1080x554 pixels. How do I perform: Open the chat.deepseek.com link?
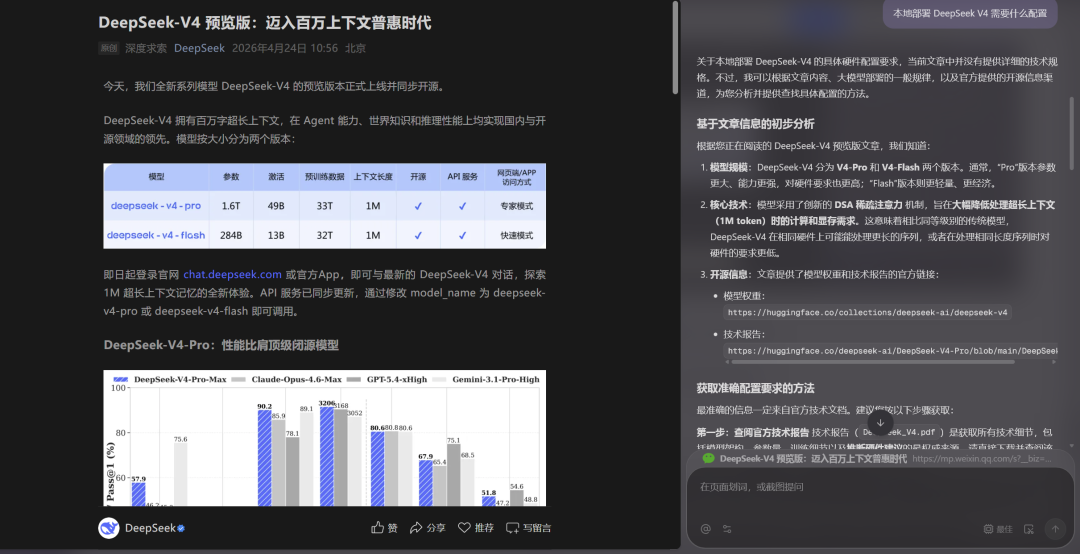232,274
